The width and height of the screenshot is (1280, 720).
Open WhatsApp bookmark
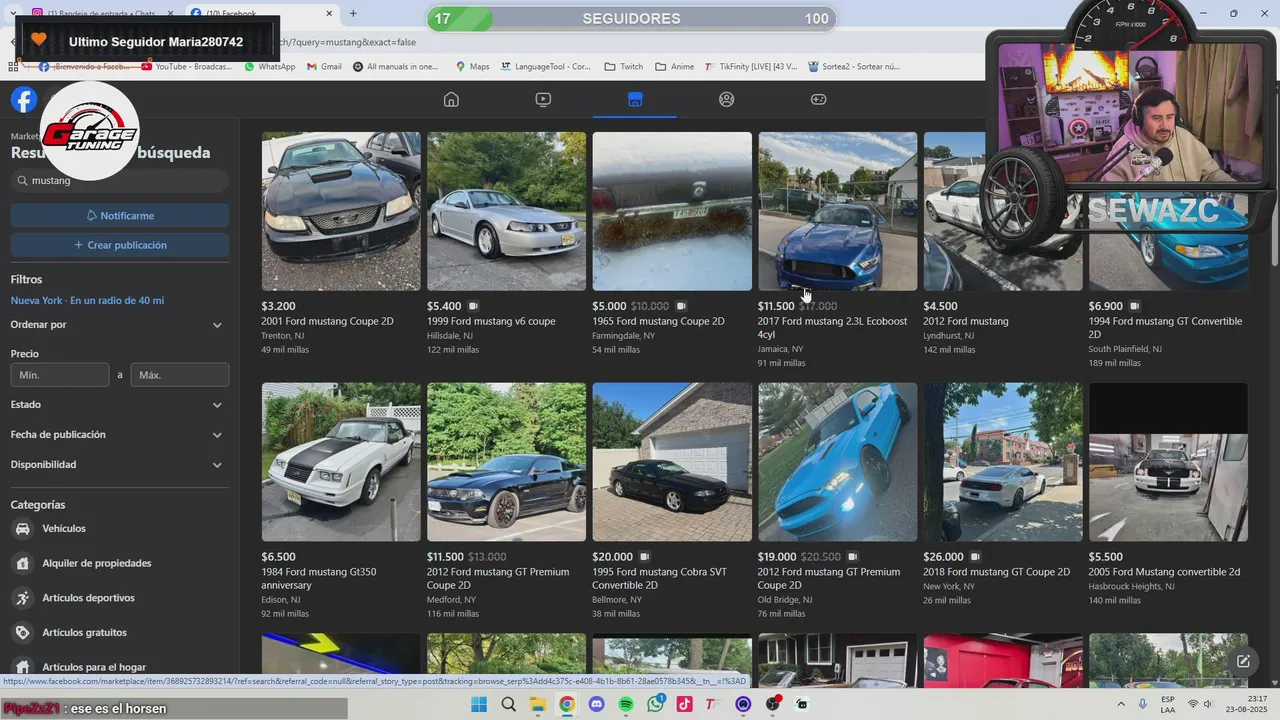[270, 67]
